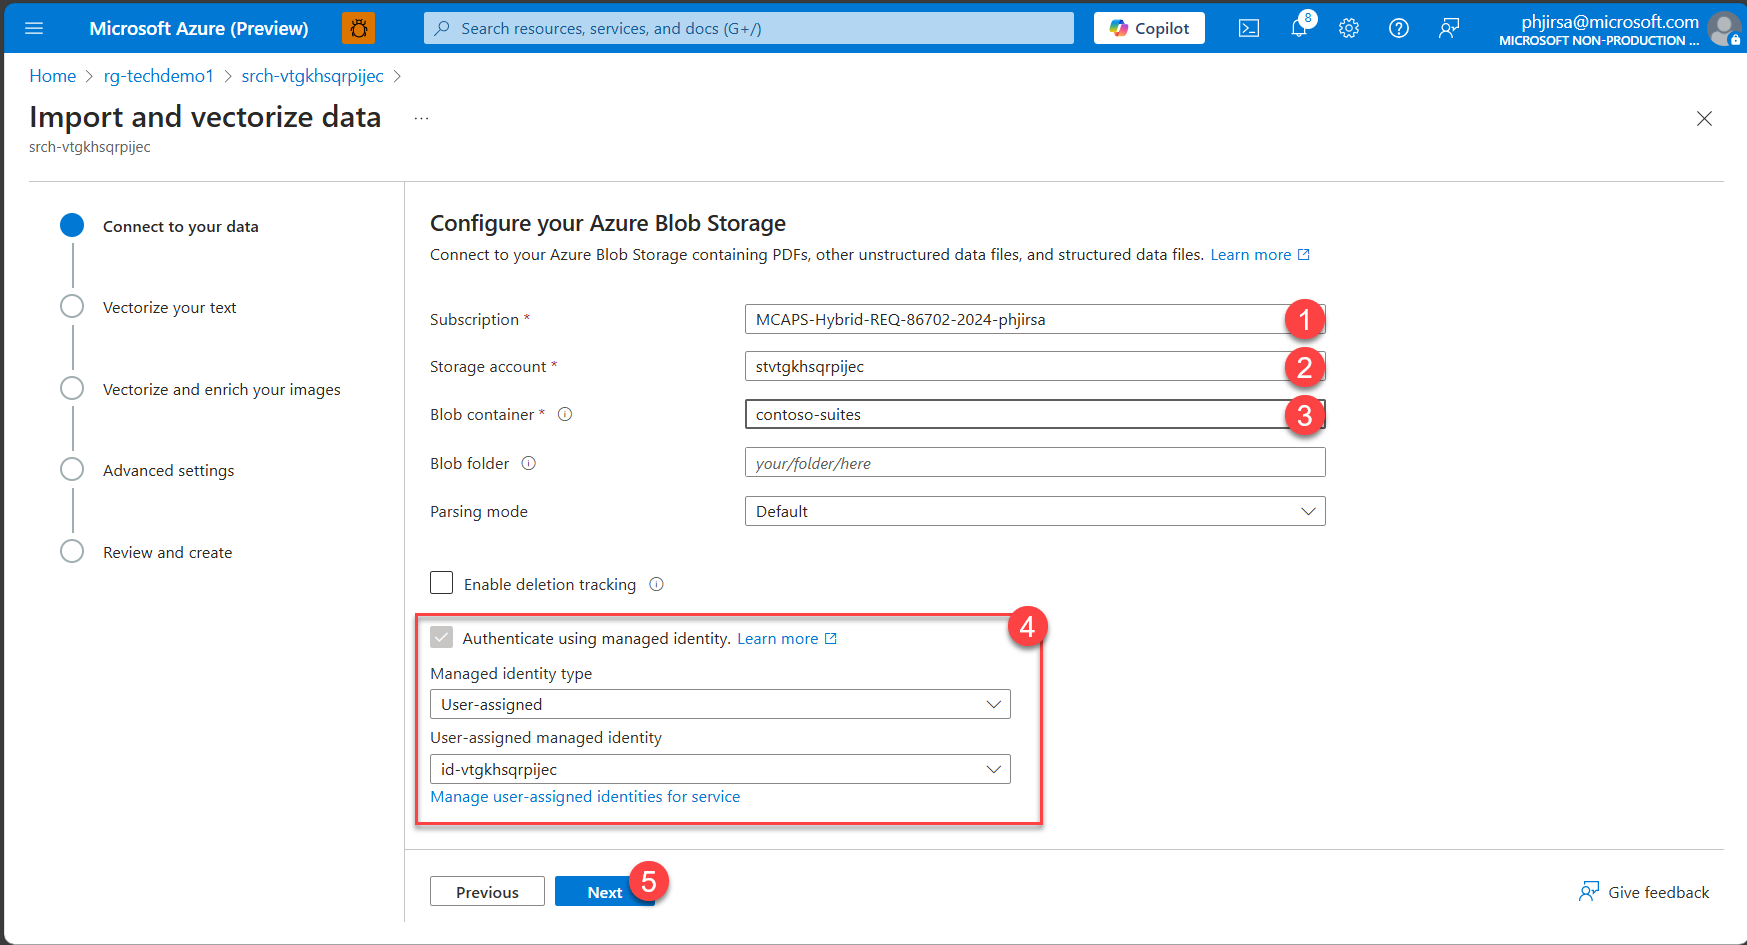Open the Cloud Shell terminal icon
This screenshot has width=1747, height=945.
(1248, 28)
